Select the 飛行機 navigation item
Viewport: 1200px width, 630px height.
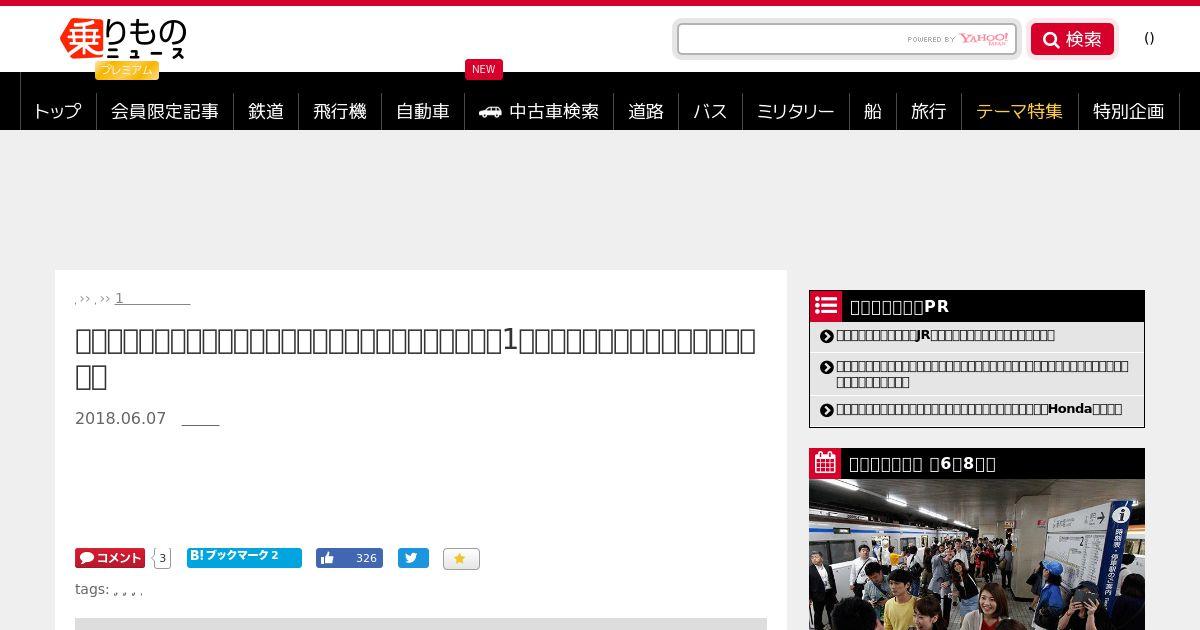[x=340, y=111]
